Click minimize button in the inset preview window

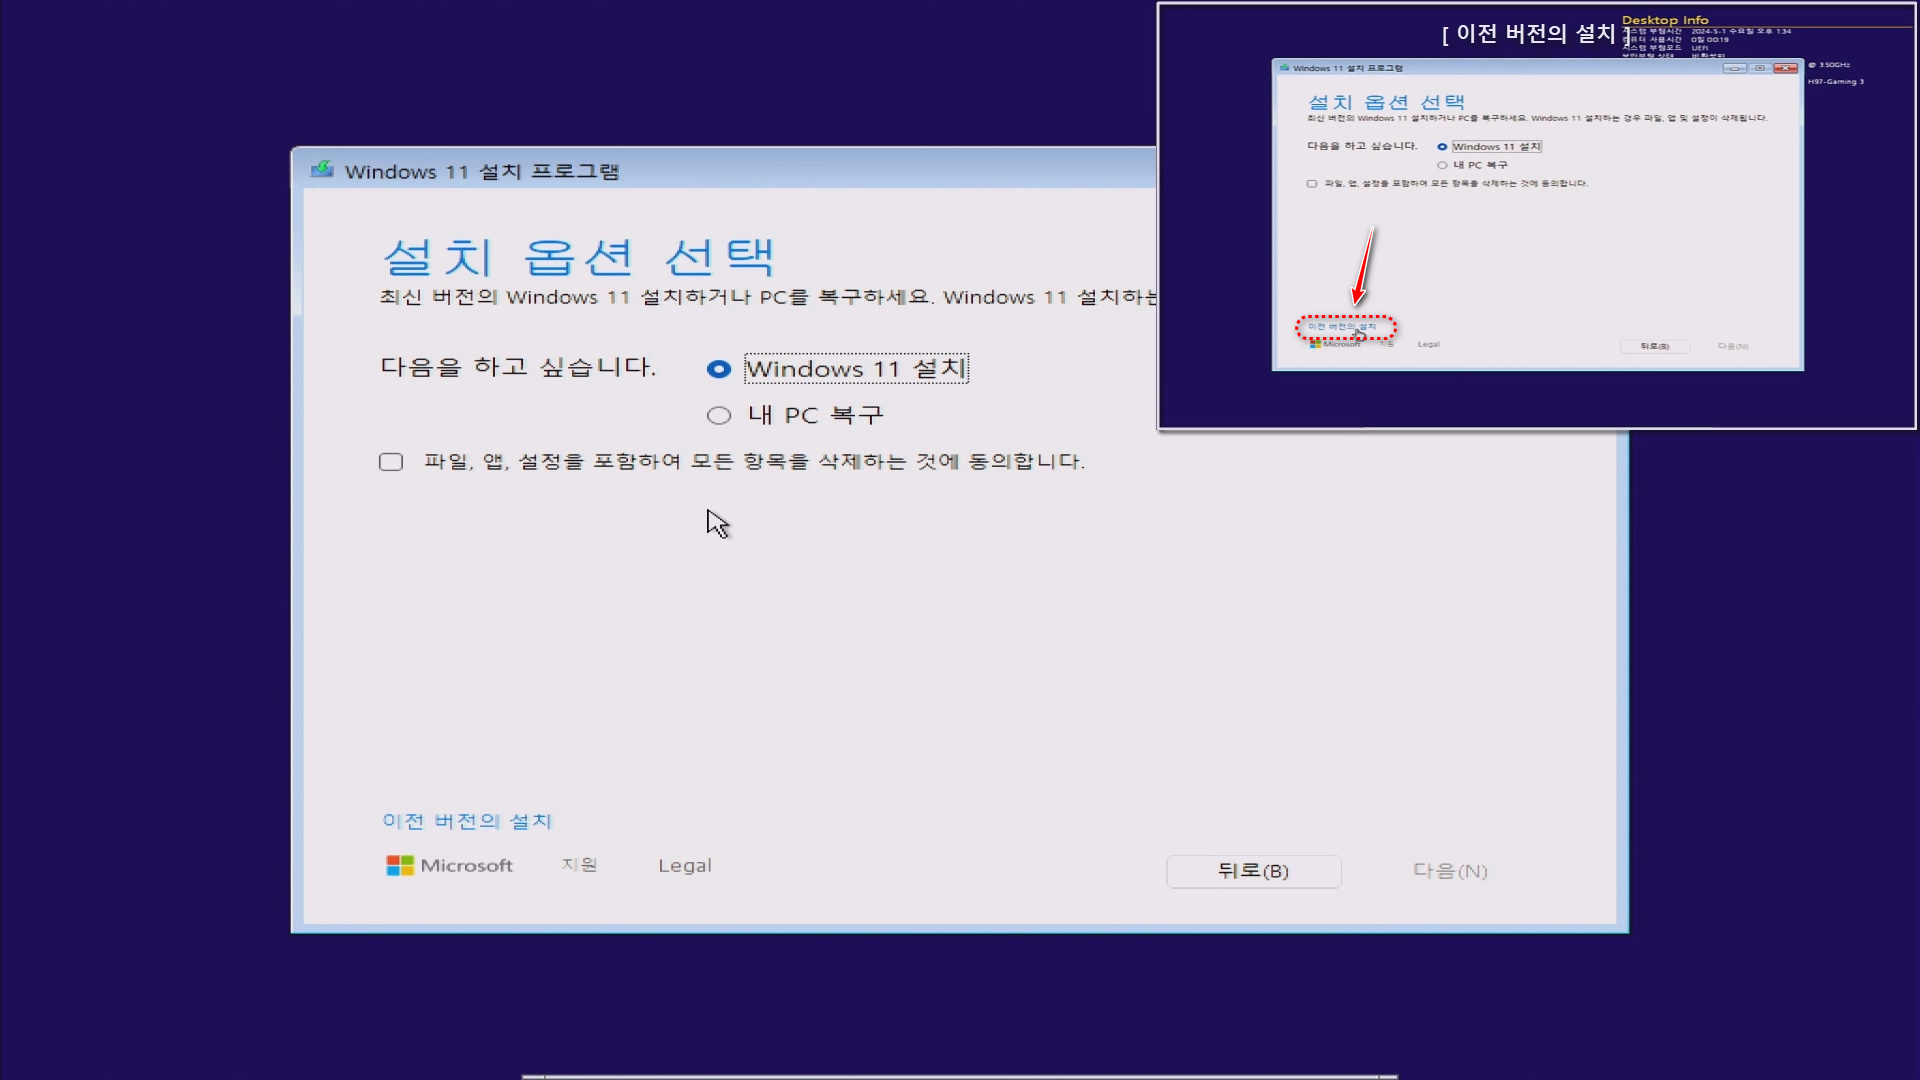1735,68
